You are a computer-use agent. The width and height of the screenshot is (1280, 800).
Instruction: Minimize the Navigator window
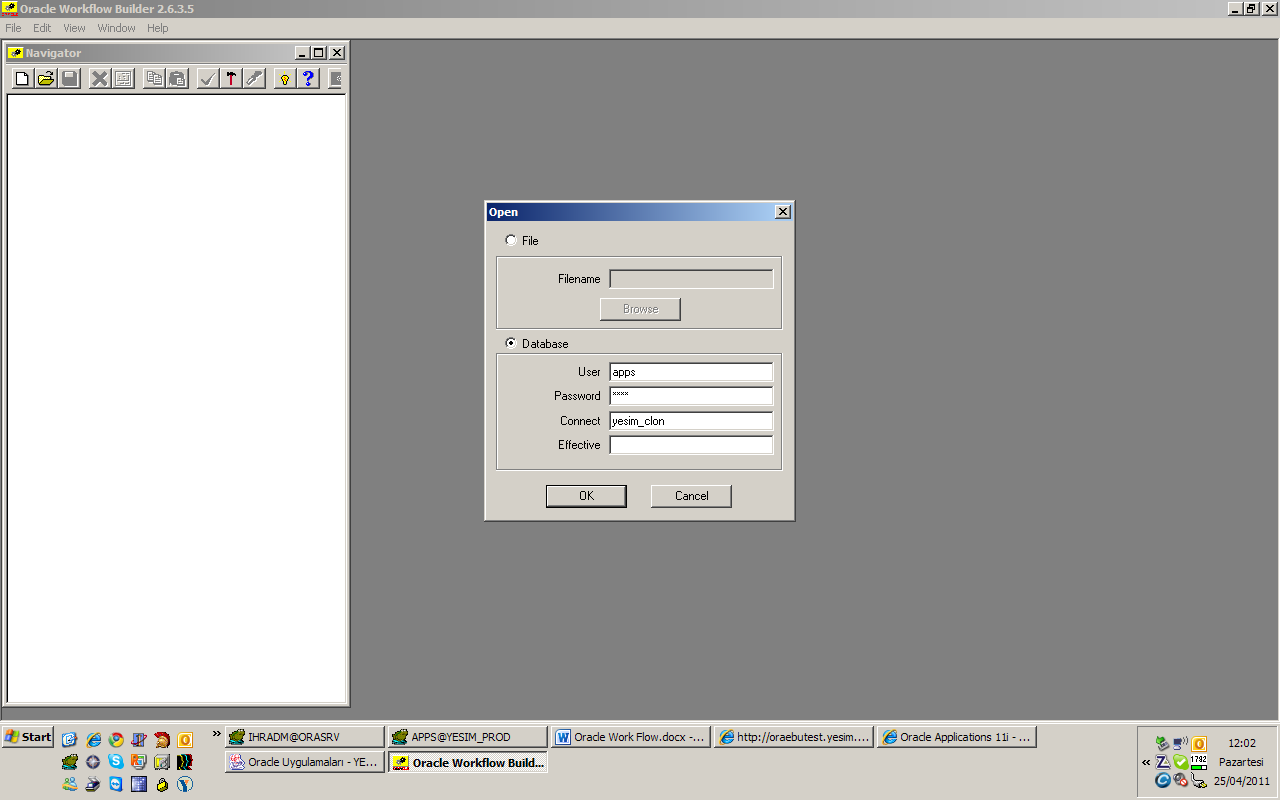pos(302,53)
